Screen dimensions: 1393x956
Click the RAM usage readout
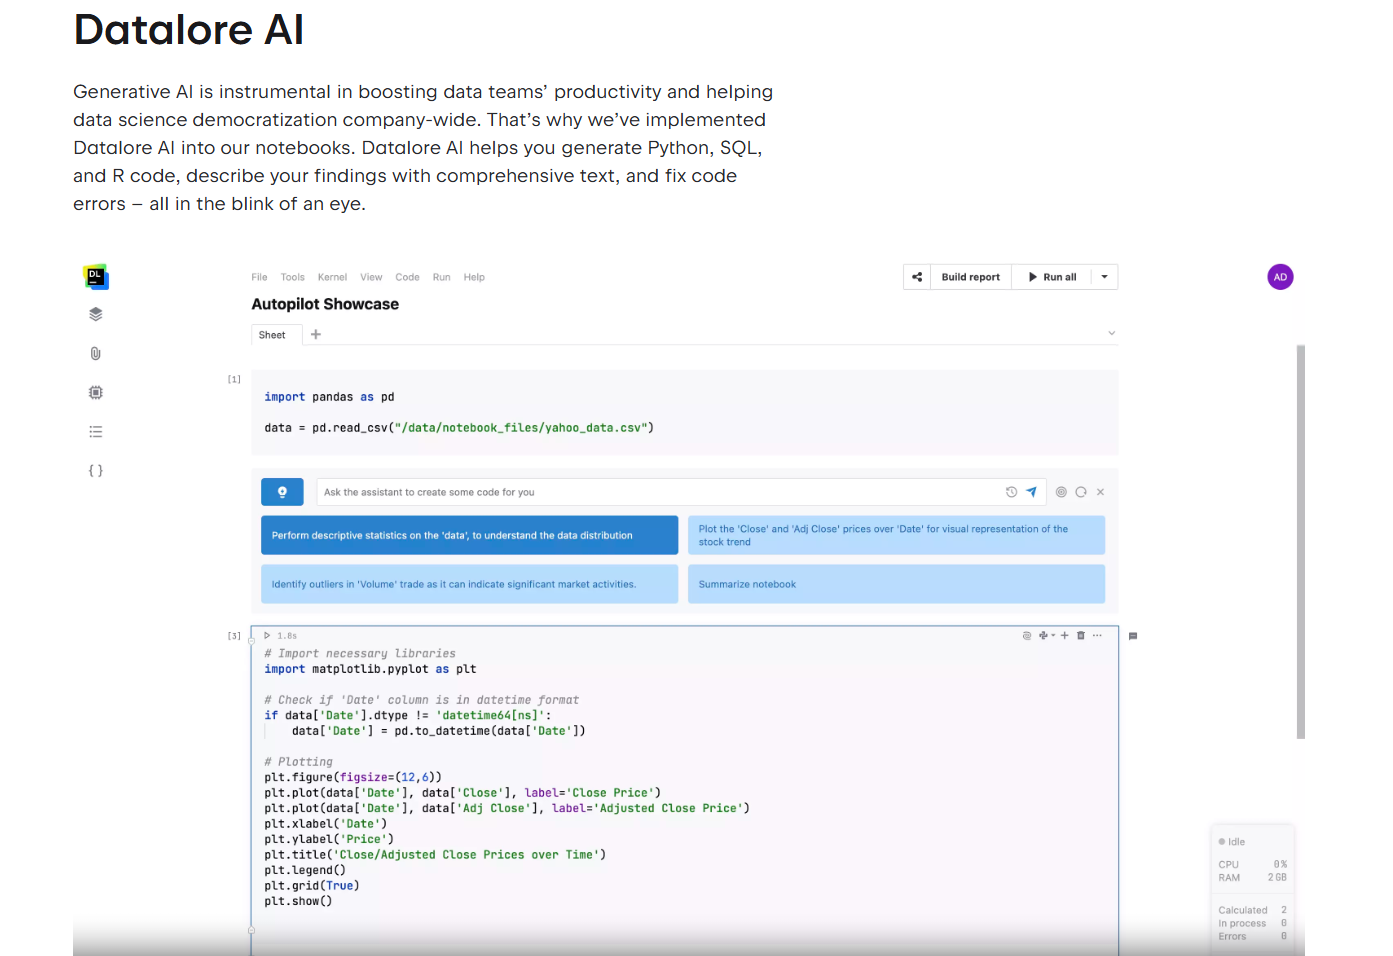pos(1252,877)
